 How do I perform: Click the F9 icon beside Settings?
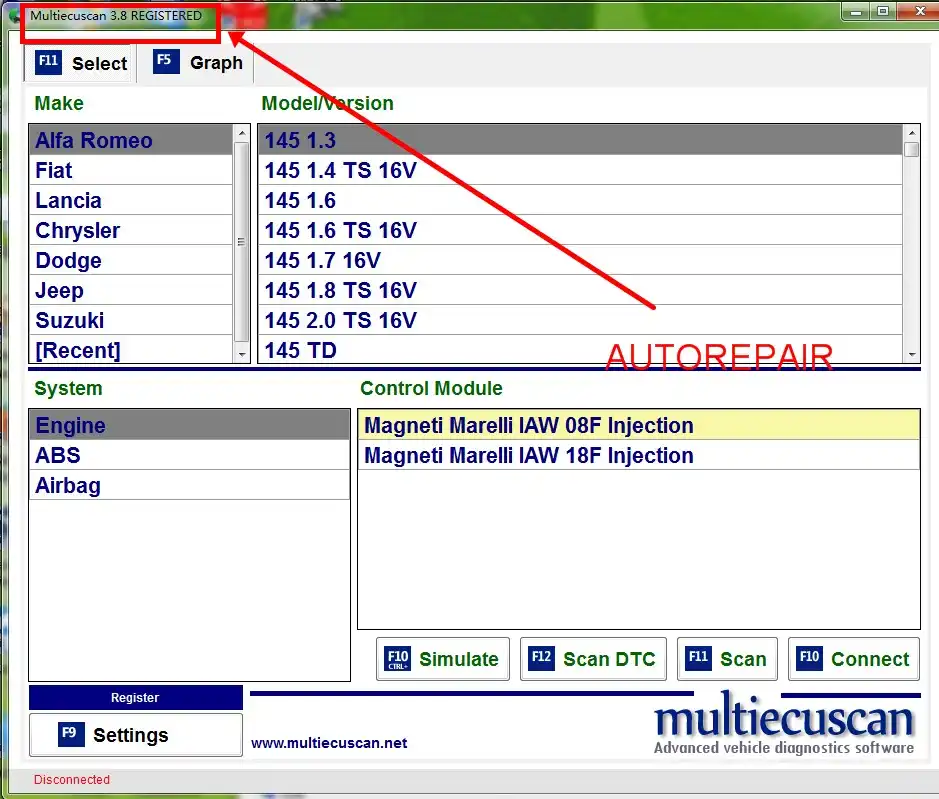tap(71, 734)
